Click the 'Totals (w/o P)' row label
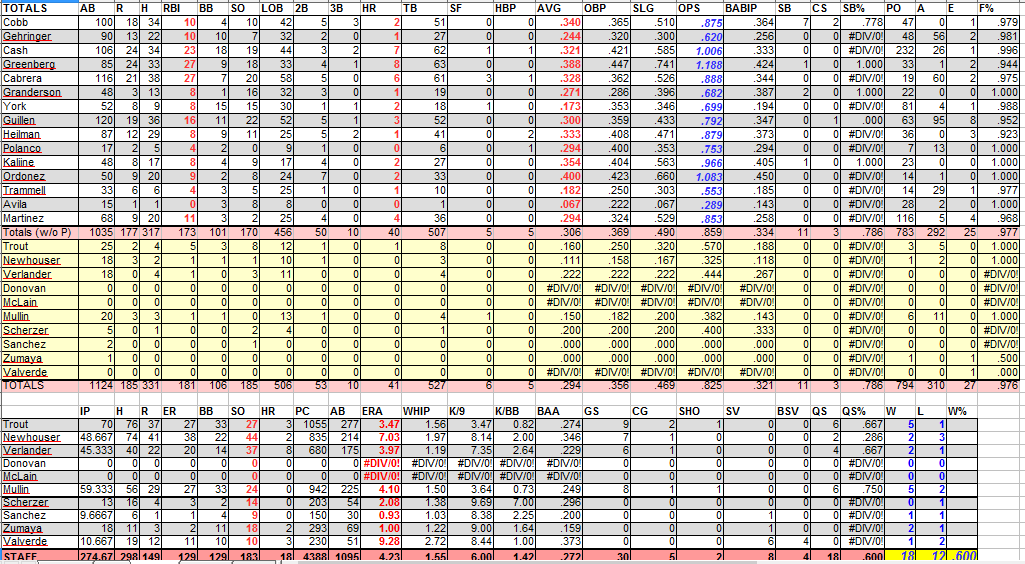Image resolution: width=1025 pixels, height=564 pixels. pos(39,232)
